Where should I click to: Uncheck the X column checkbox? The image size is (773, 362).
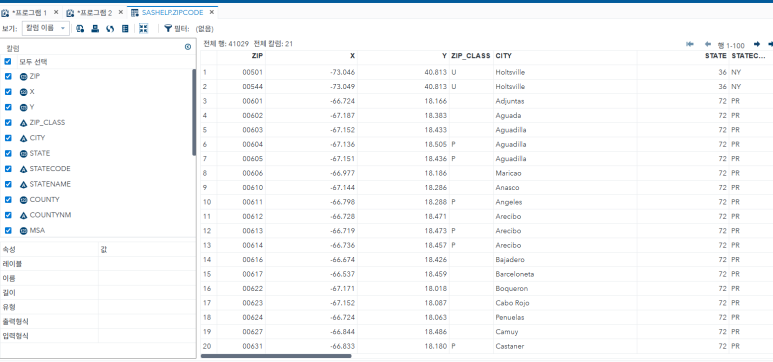point(8,92)
